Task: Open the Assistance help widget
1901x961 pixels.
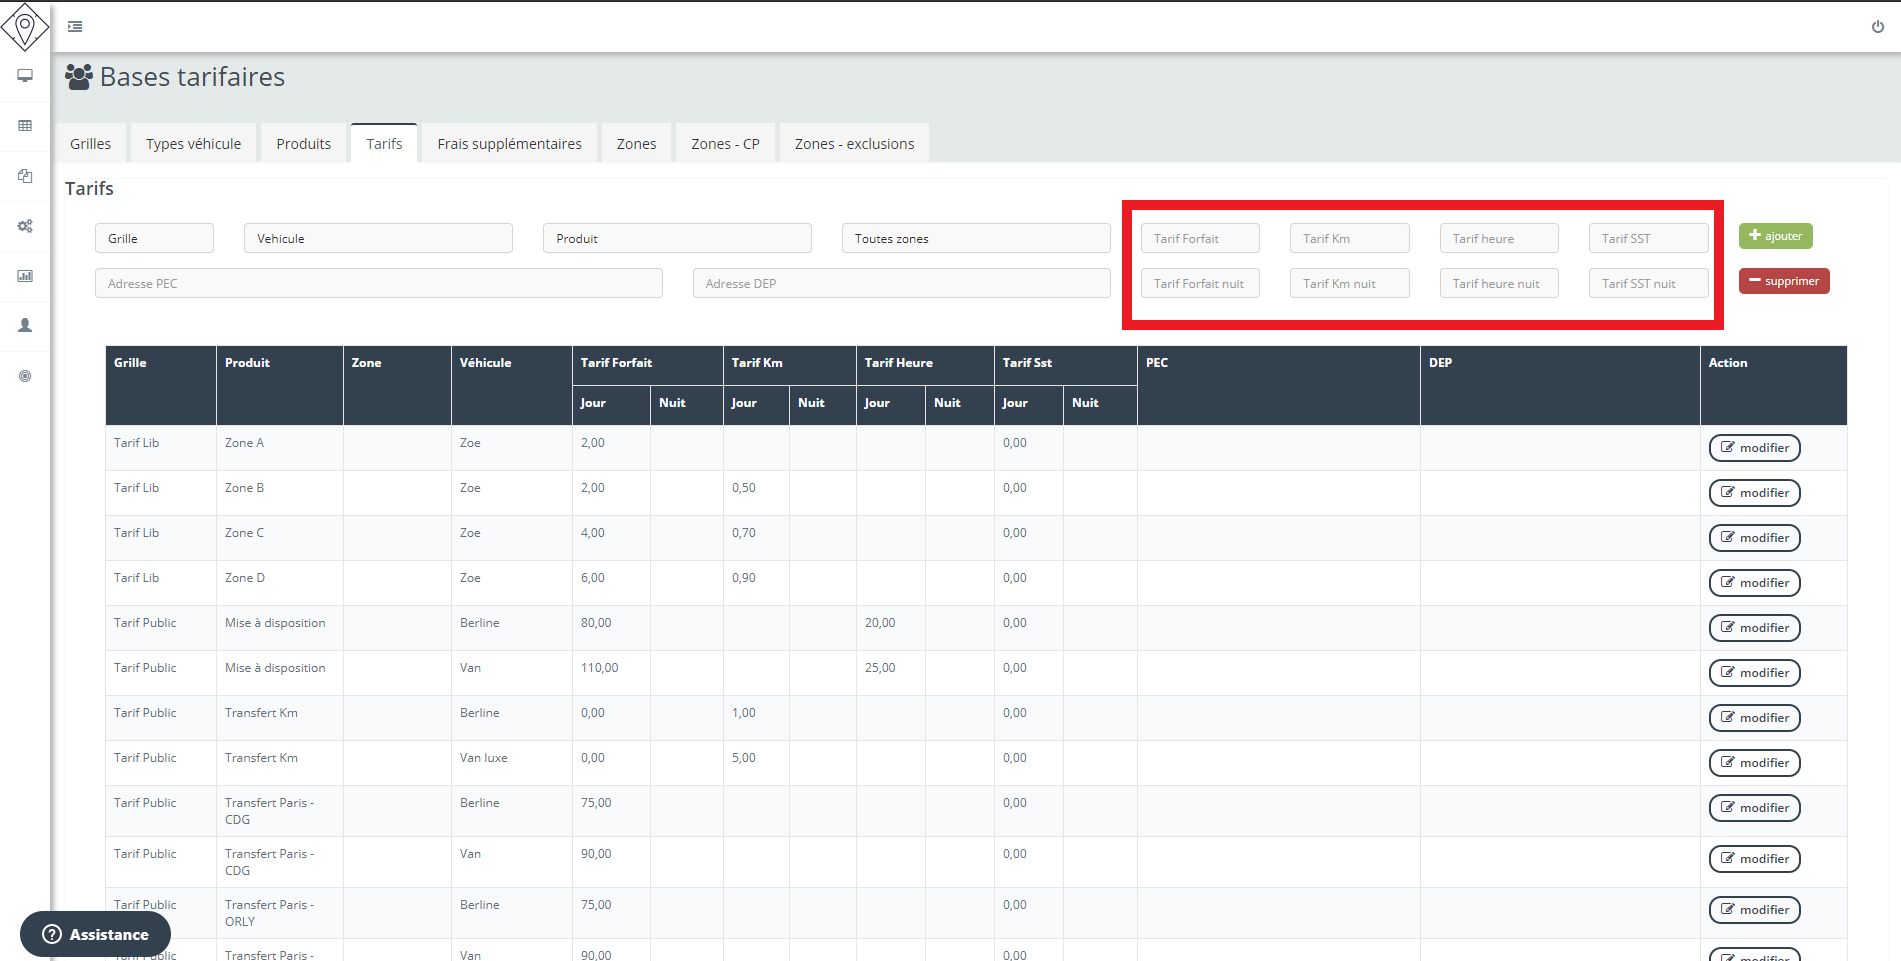Action: (x=96, y=934)
